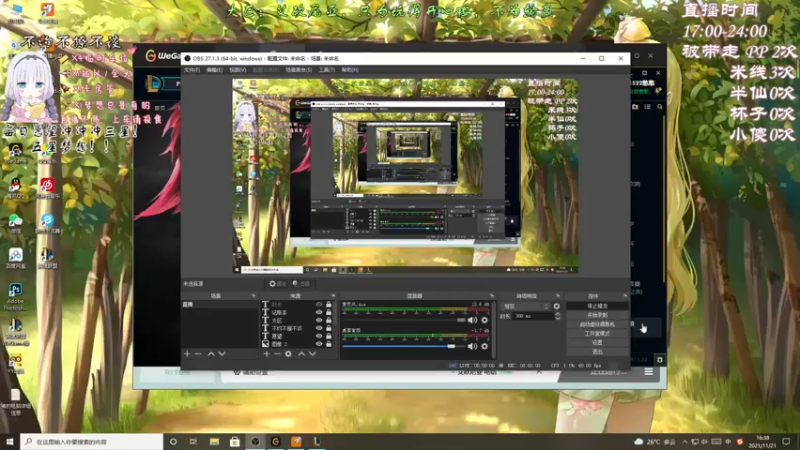Toggle the lock on 图像 2 source
The height and width of the screenshot is (450, 800).
[329, 344]
